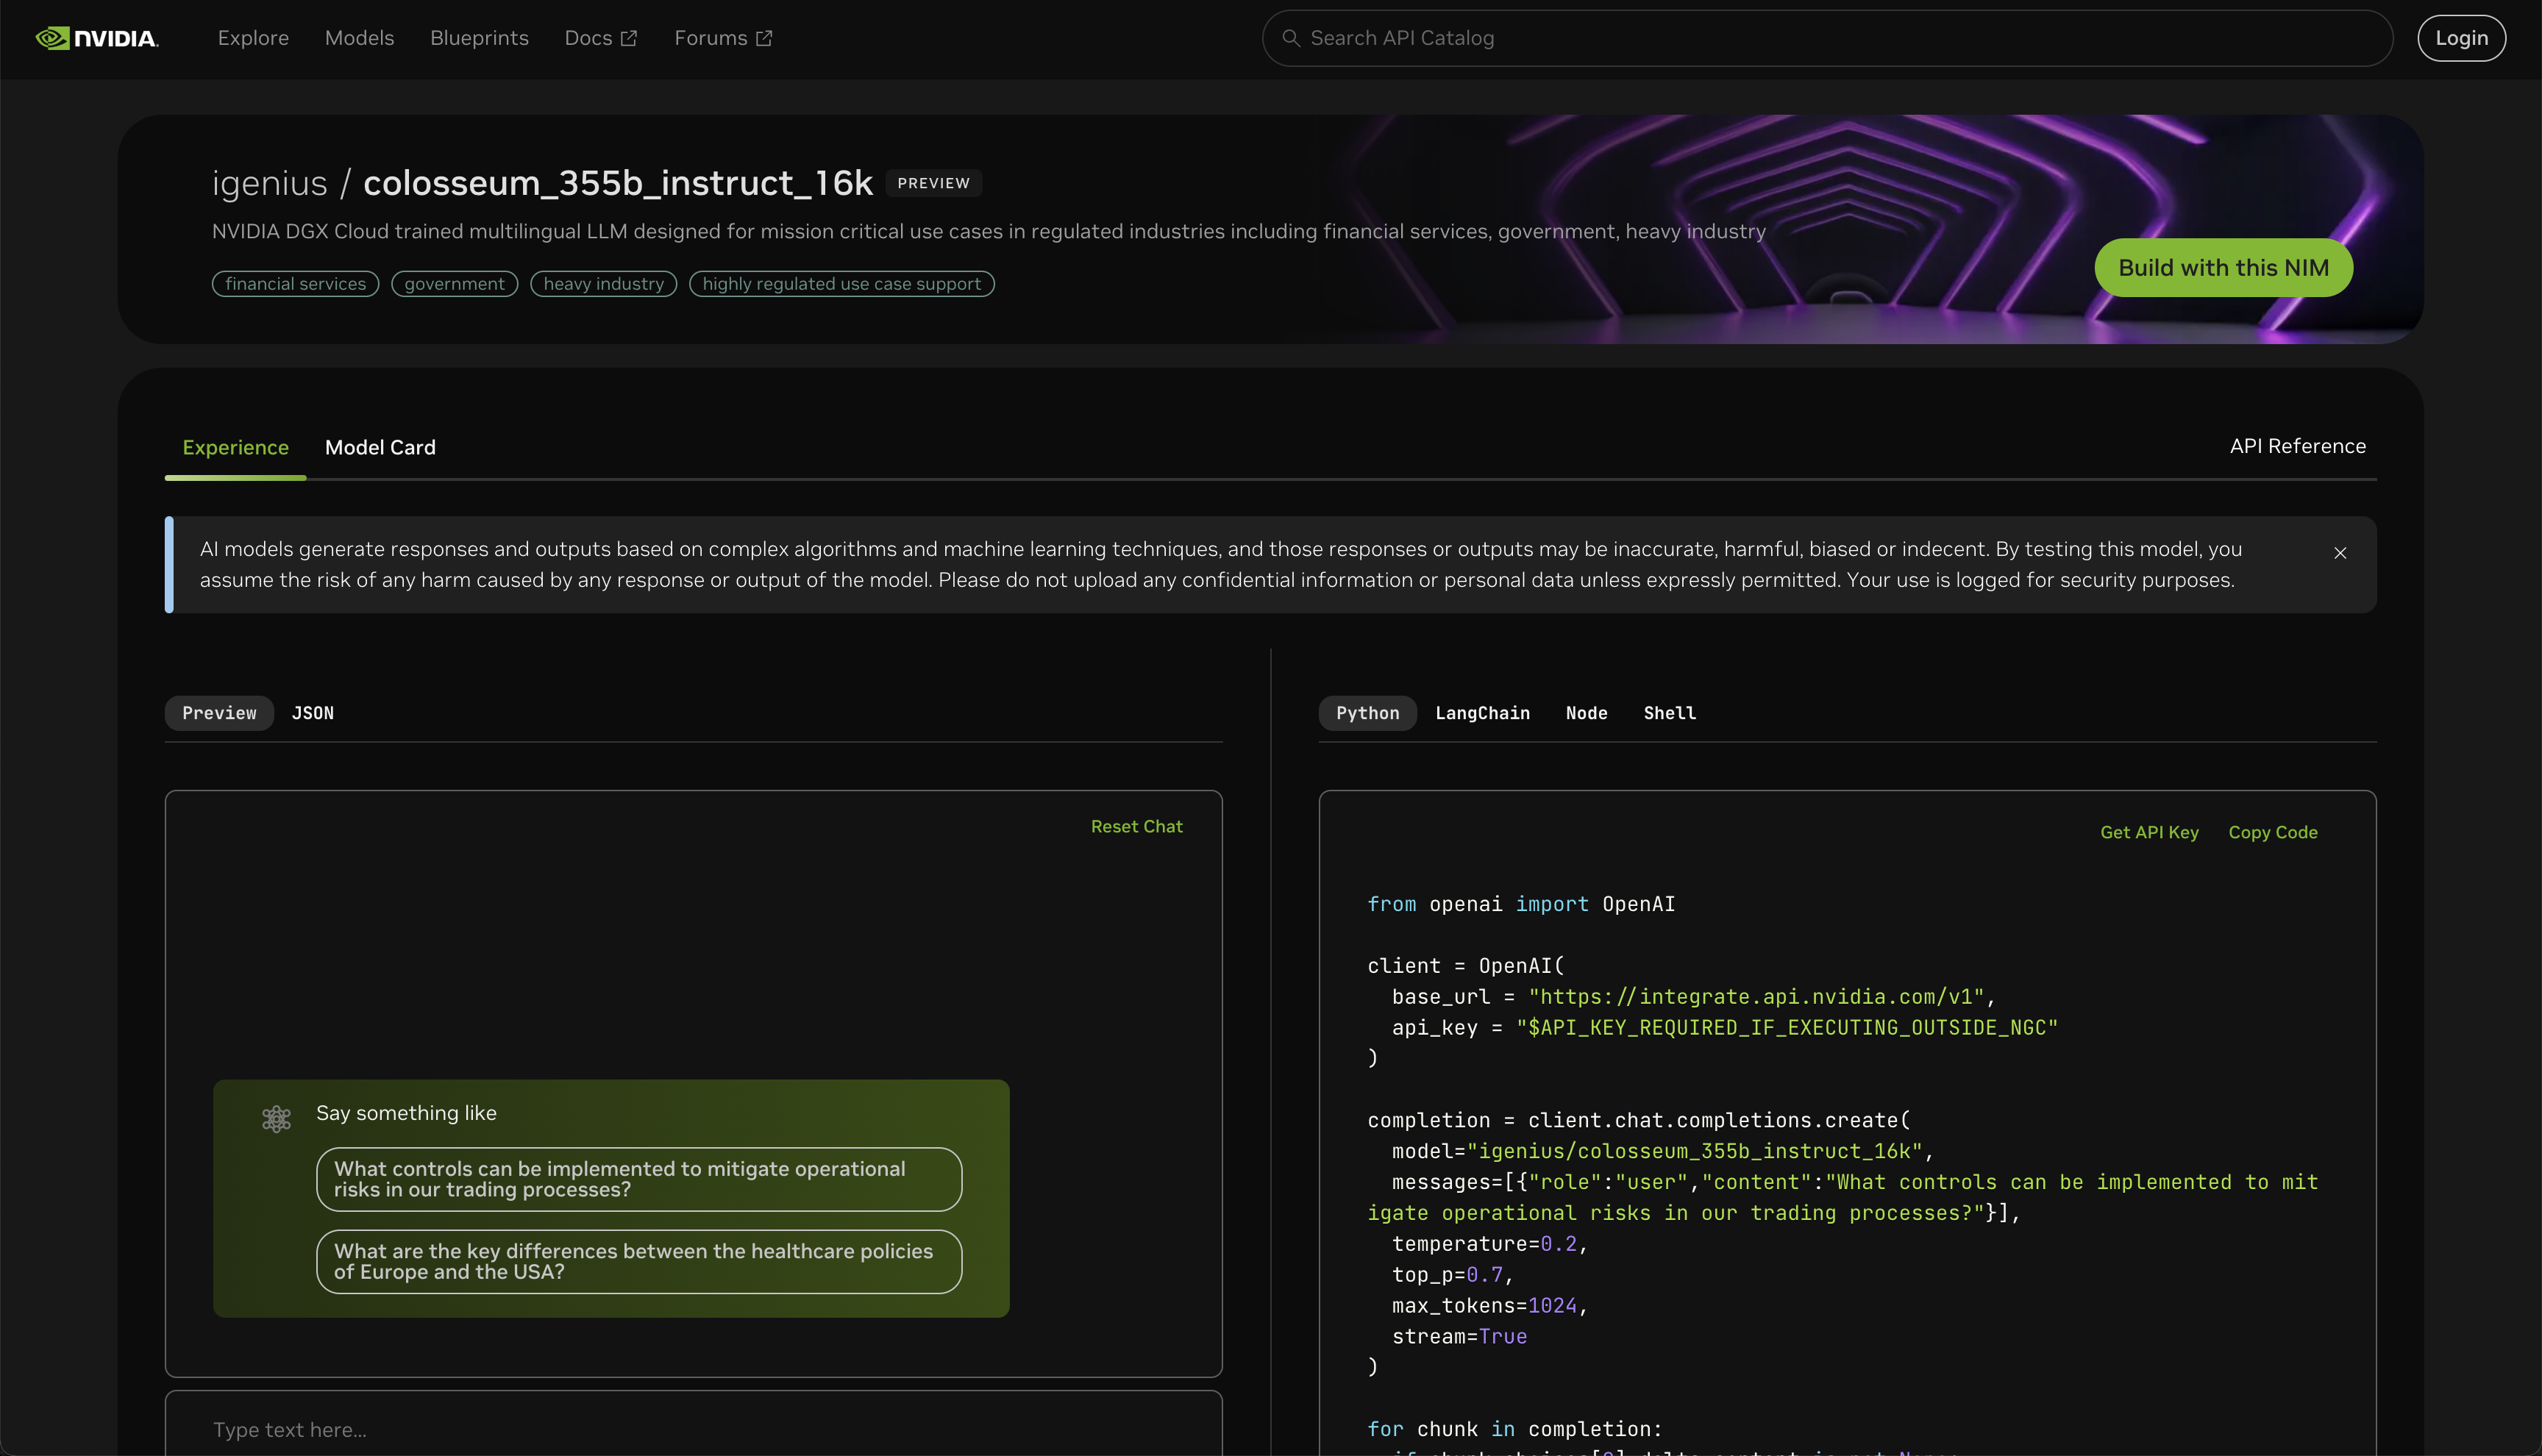Show the Shell code sample
Screen dimensions: 2542x1456
click(x=1669, y=713)
